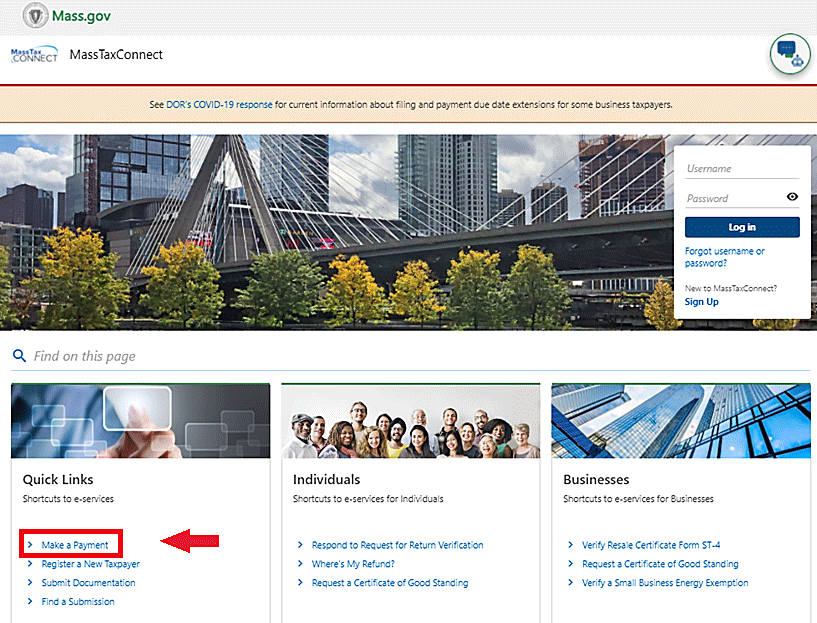The height and width of the screenshot is (623, 817).
Task: Click the MassTaxConnect logo
Action: 34,55
